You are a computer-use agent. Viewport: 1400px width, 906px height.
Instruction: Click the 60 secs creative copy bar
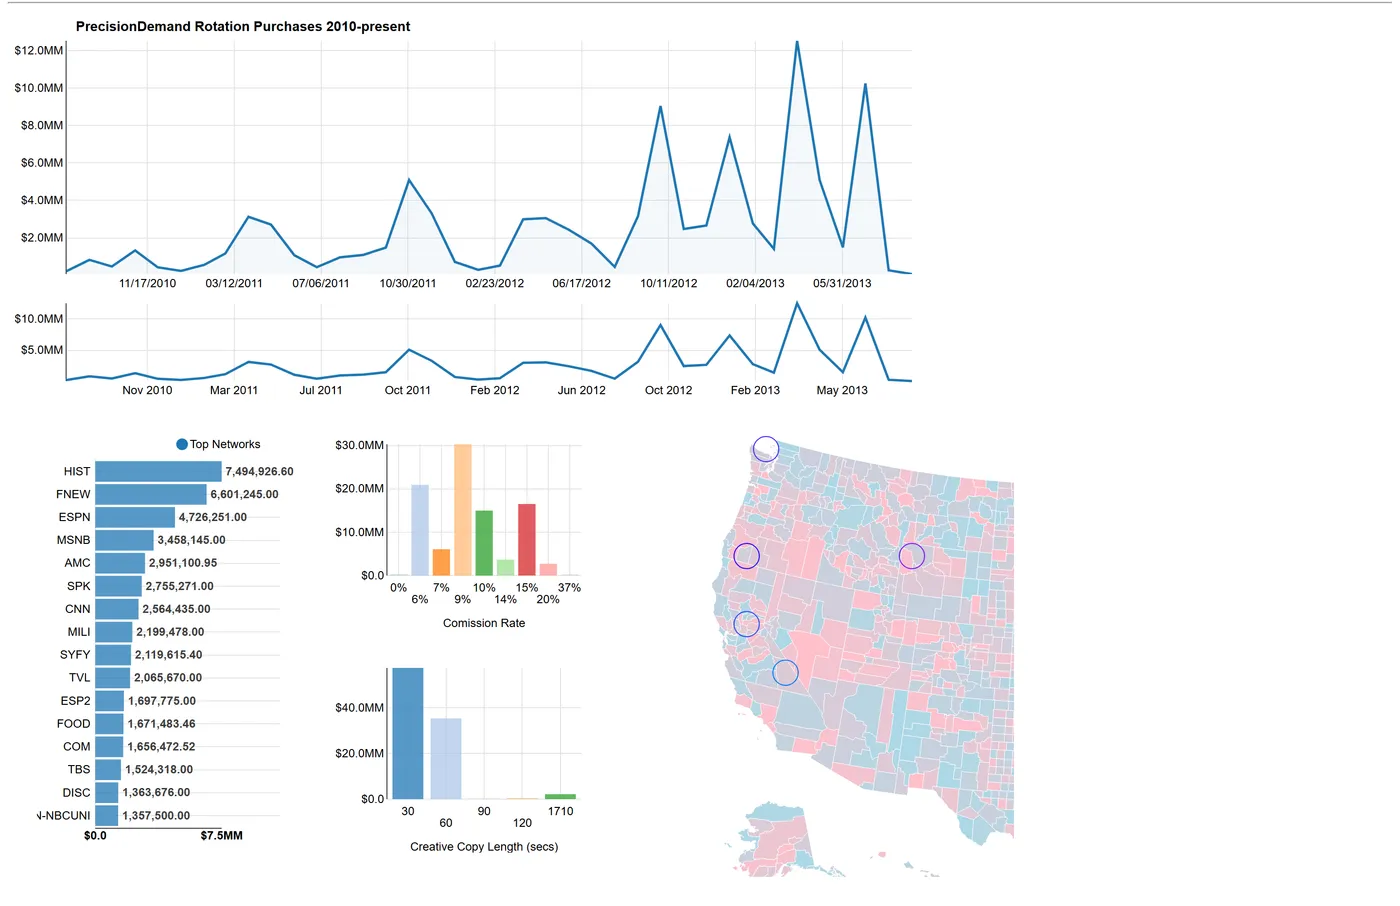(x=446, y=759)
